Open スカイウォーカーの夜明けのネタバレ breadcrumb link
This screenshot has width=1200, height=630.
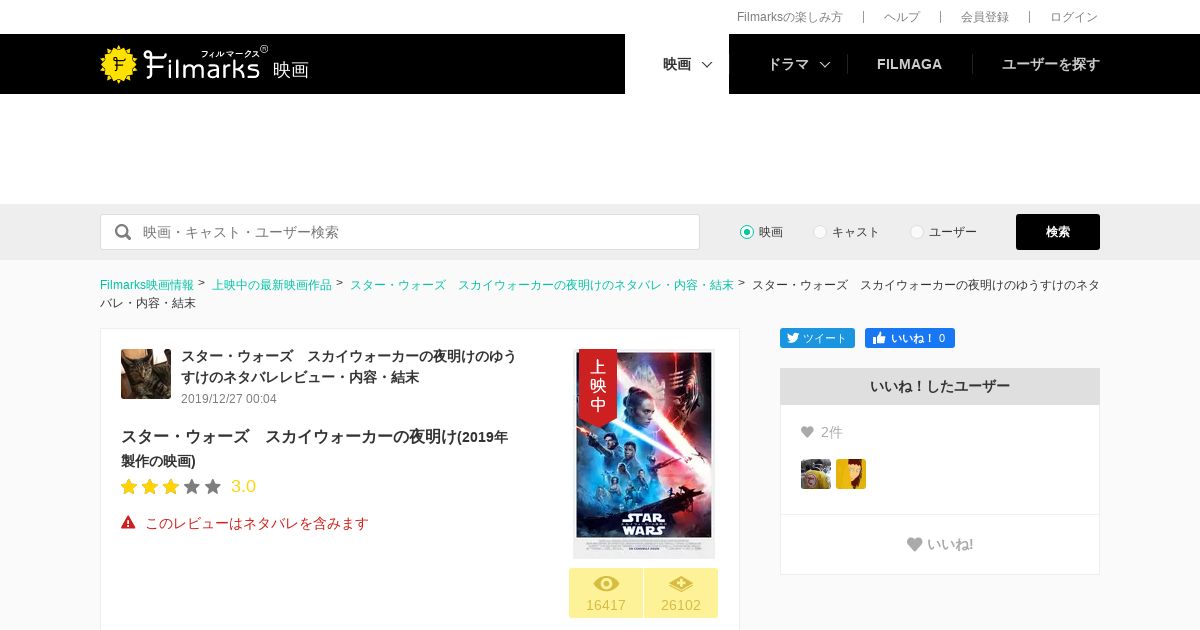(542, 285)
